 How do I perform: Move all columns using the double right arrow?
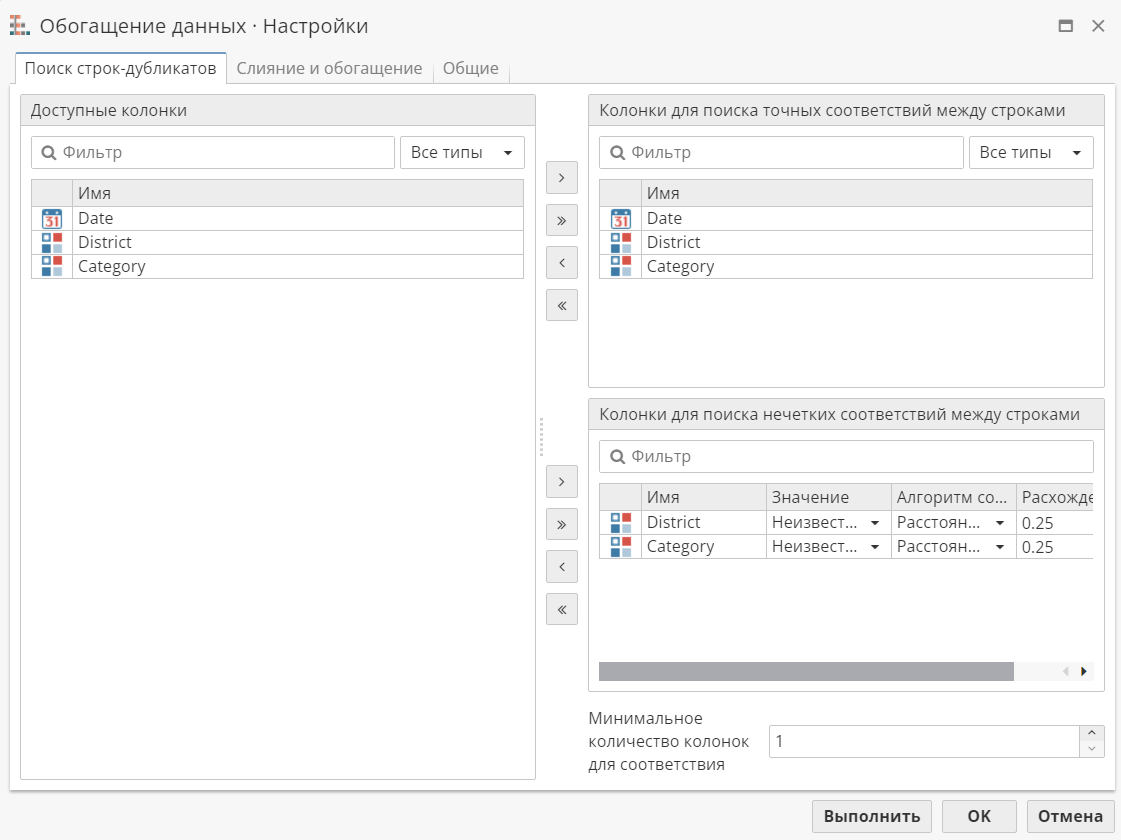point(561,220)
